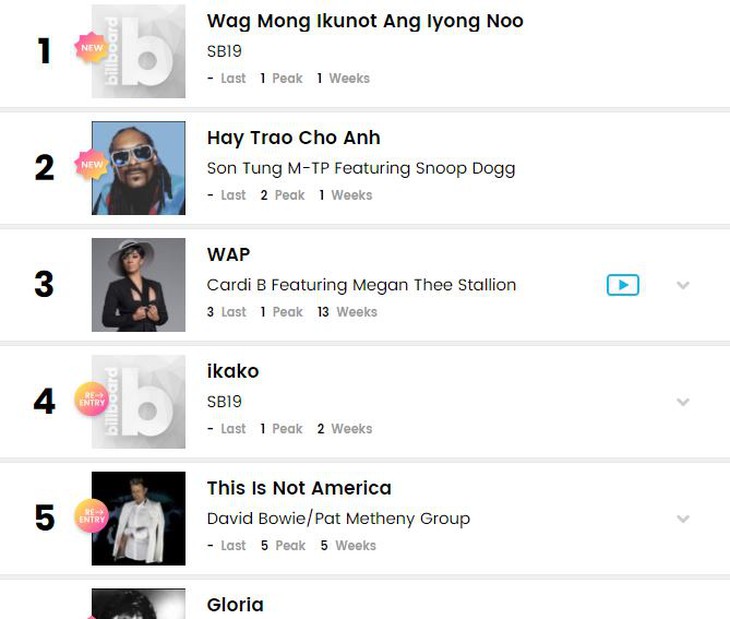This screenshot has width=730, height=619.
Task: Open the WAP cover art thumbnail
Action: pos(139,285)
